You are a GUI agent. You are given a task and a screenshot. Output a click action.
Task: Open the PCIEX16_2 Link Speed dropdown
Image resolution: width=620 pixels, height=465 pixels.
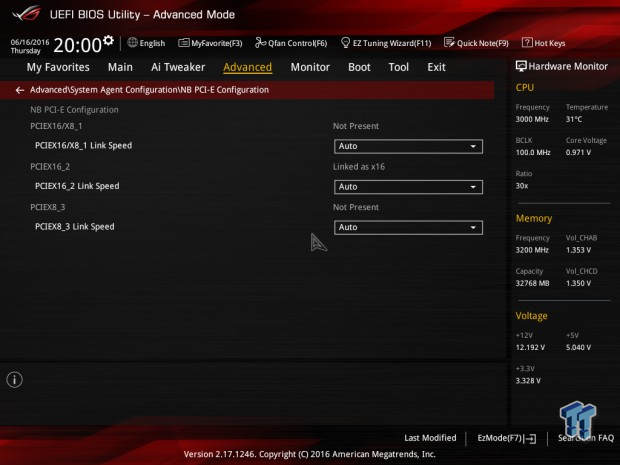tap(408, 187)
